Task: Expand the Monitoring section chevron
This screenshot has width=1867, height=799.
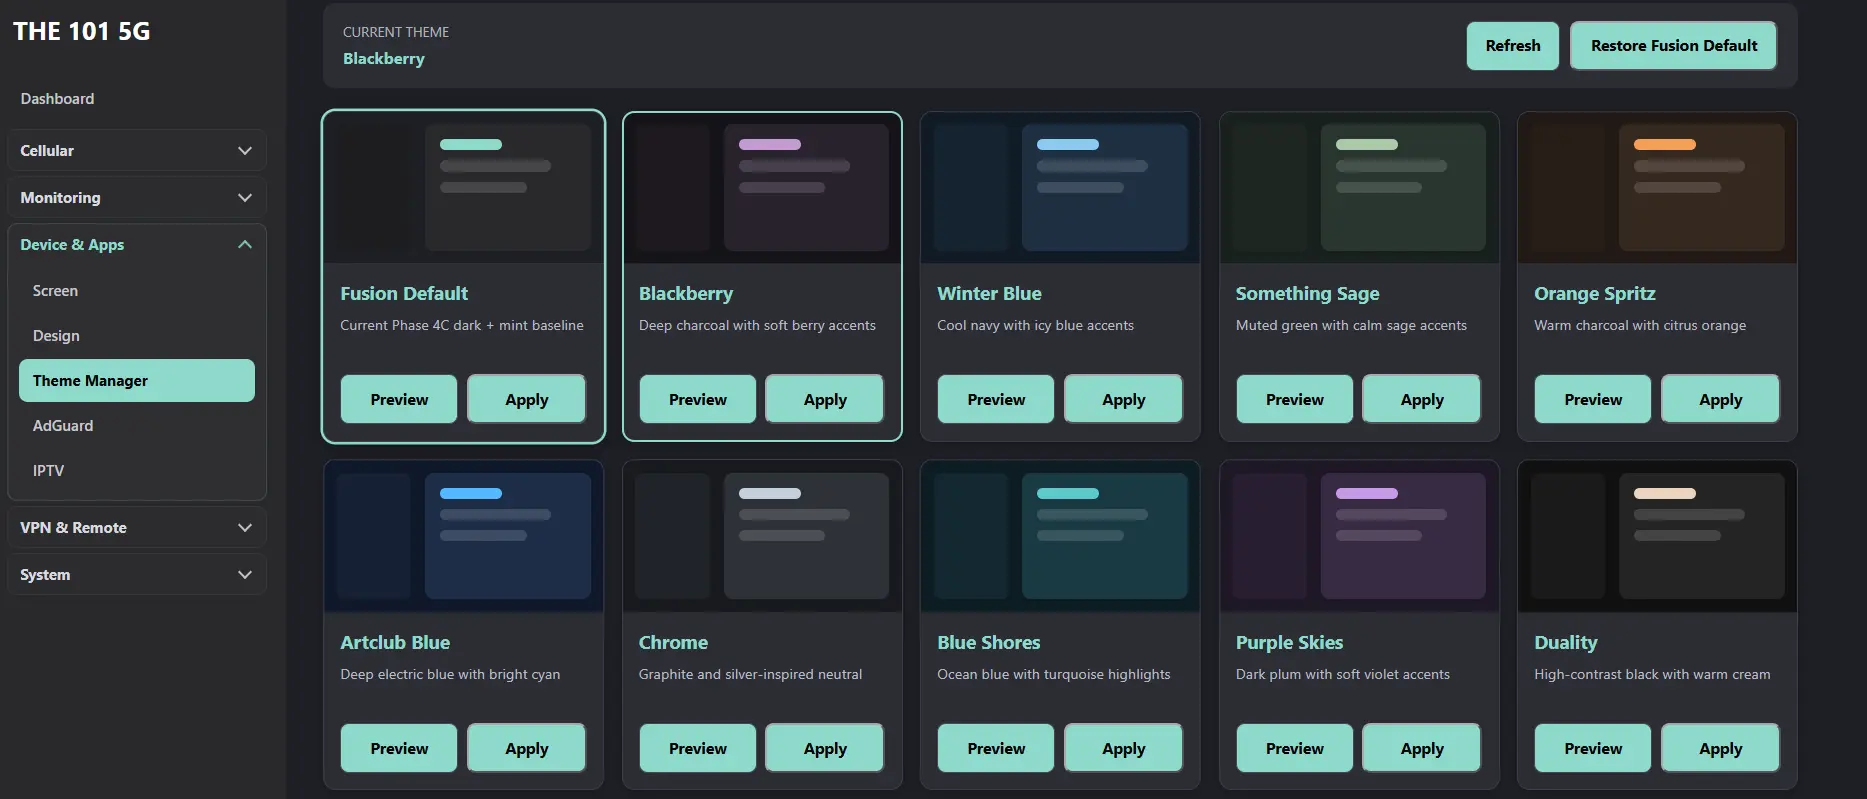Action: tap(245, 198)
